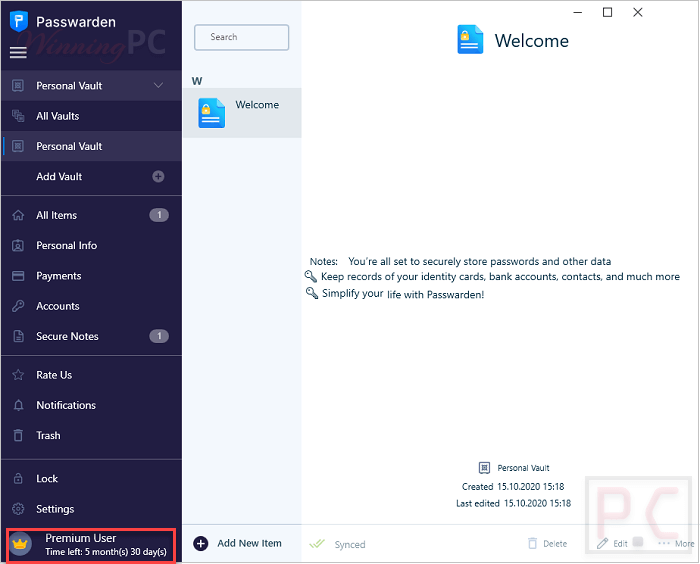Minimize the Passwarden window

click(578, 13)
